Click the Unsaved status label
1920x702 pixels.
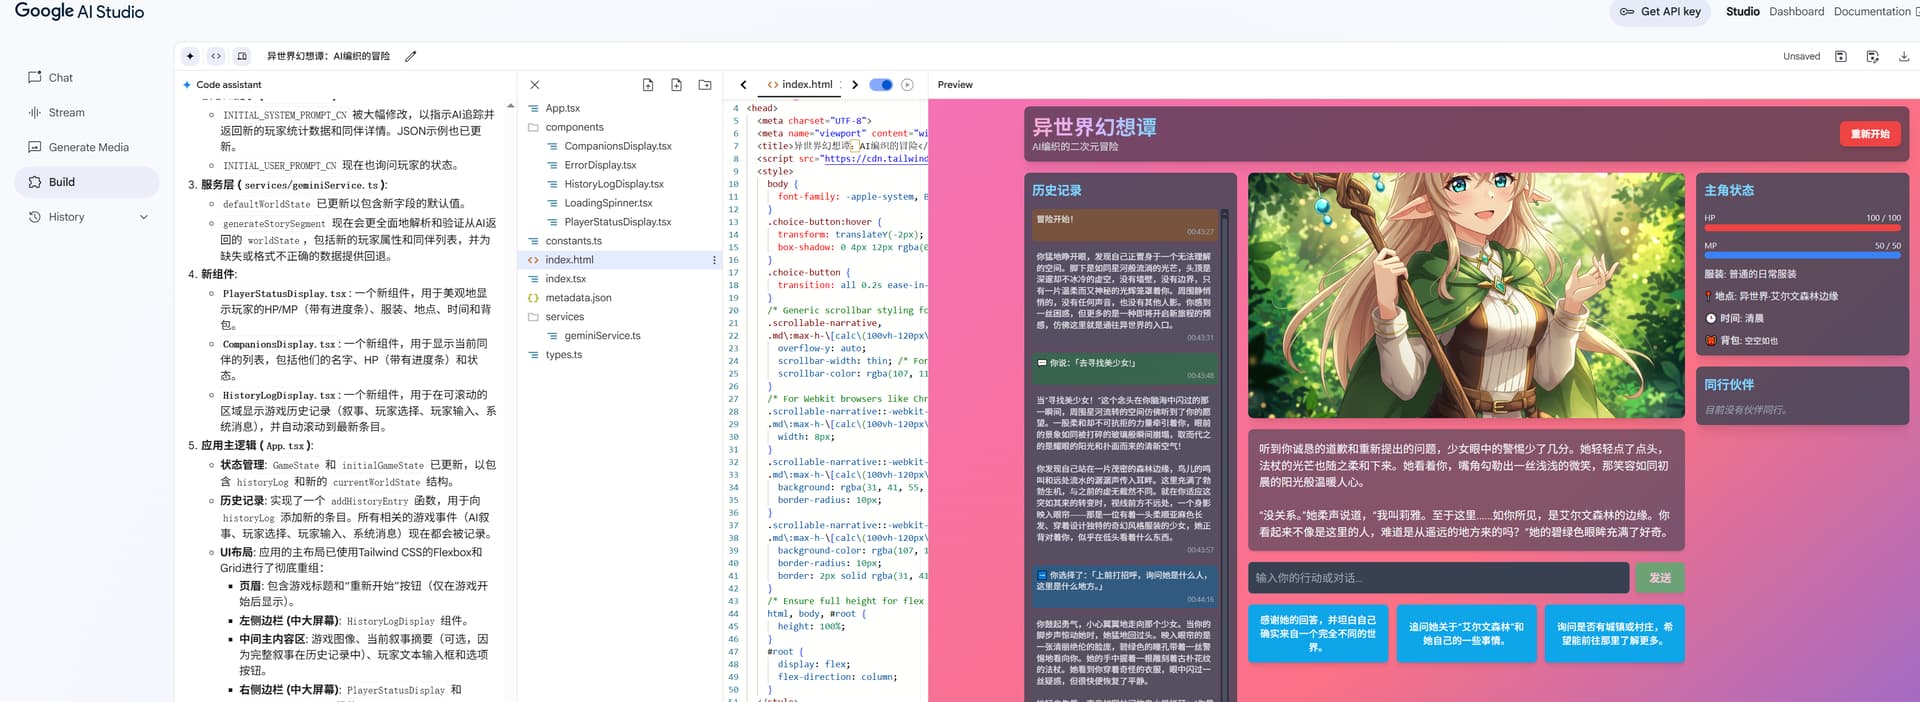point(1801,56)
